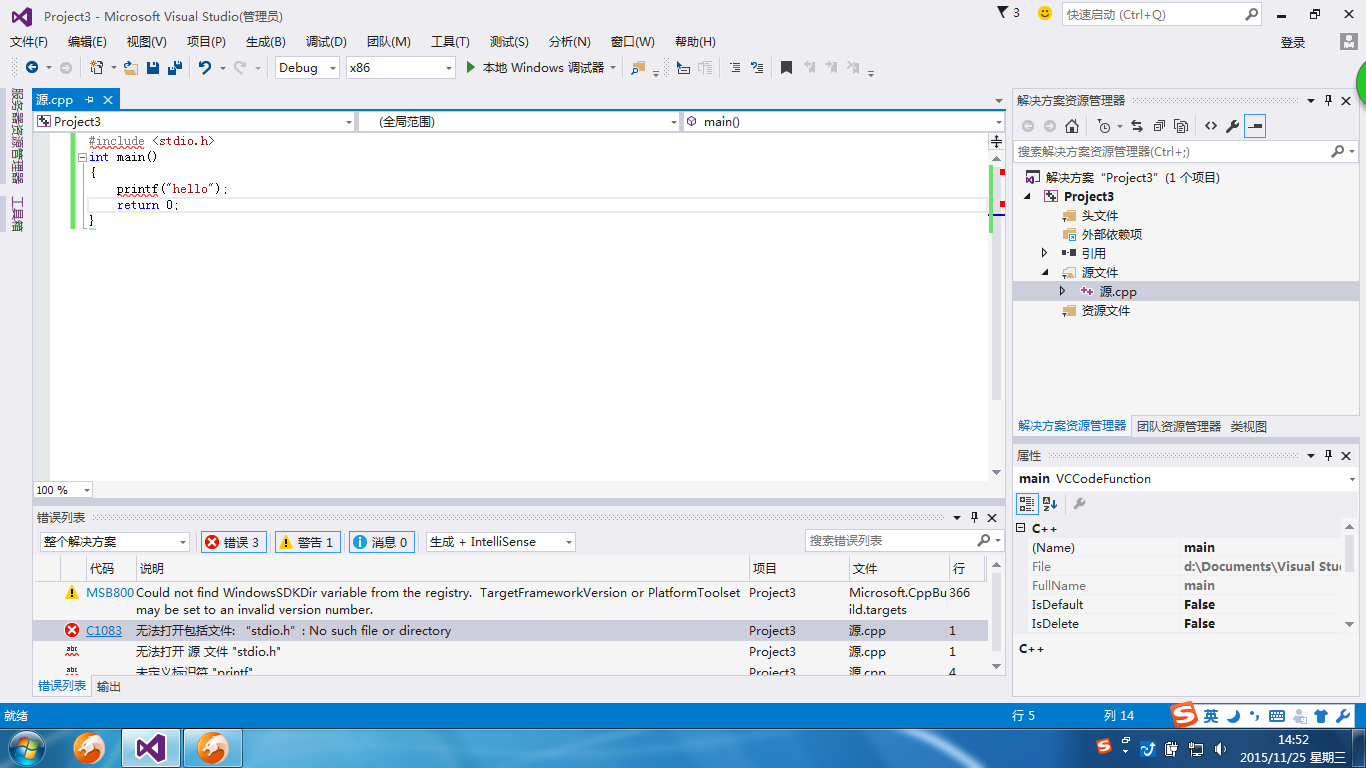Sync Solution Explorer with the active document
The height and width of the screenshot is (768, 1366).
pyautogui.click(x=1137, y=126)
